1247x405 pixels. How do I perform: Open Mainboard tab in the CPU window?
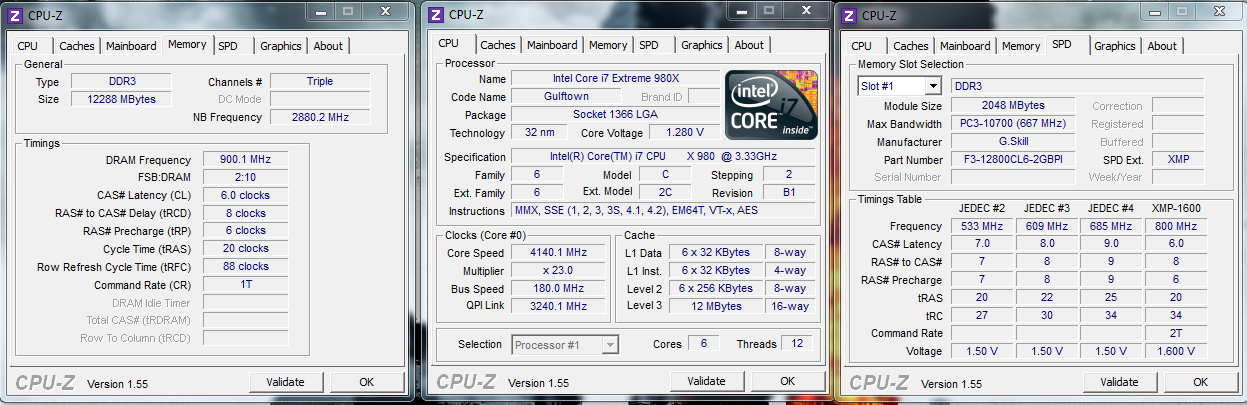[552, 45]
